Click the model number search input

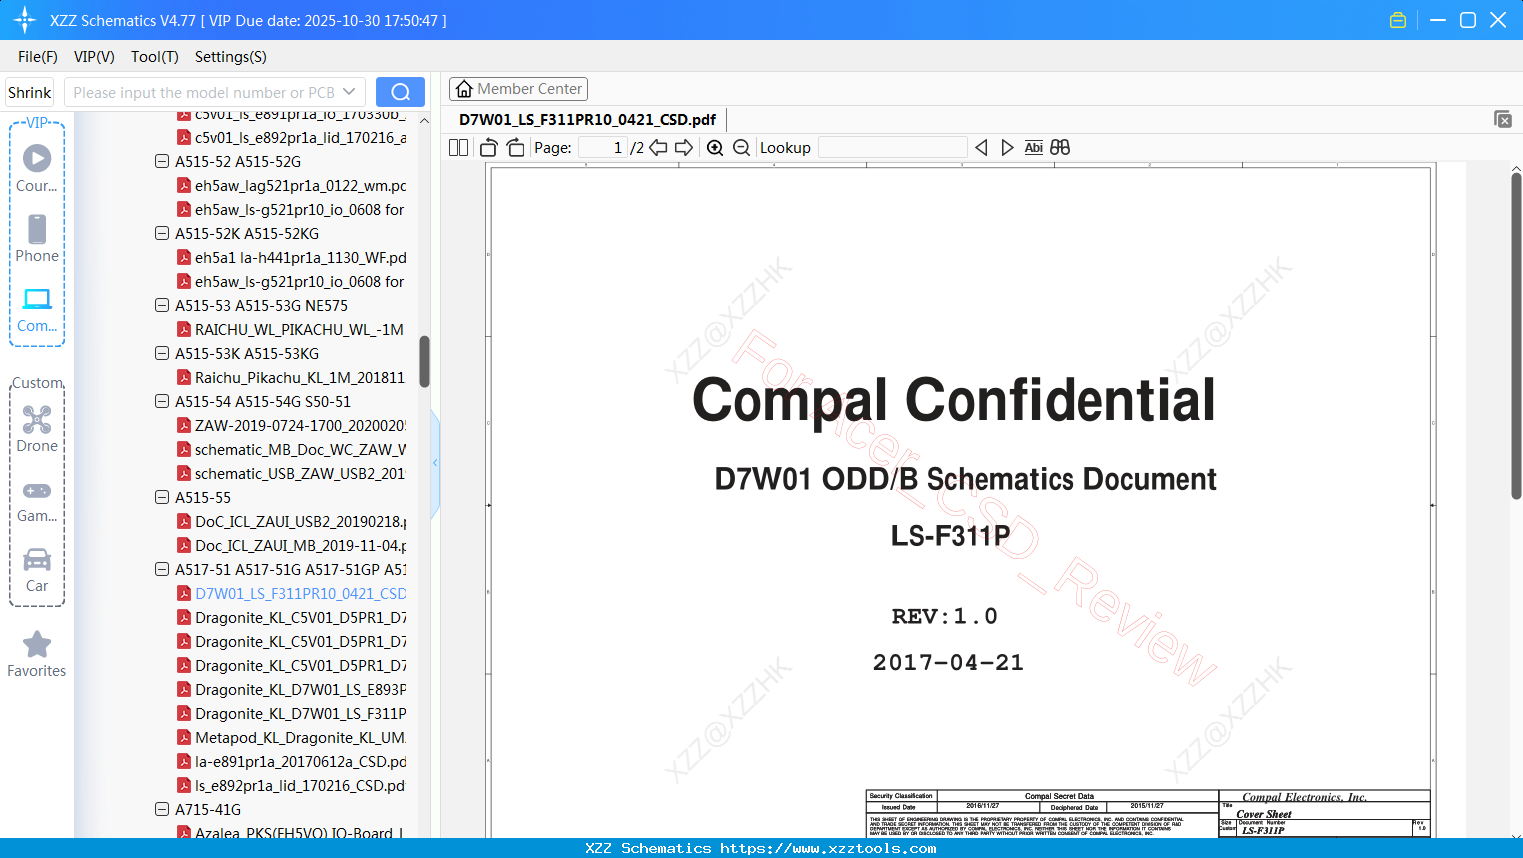click(205, 92)
